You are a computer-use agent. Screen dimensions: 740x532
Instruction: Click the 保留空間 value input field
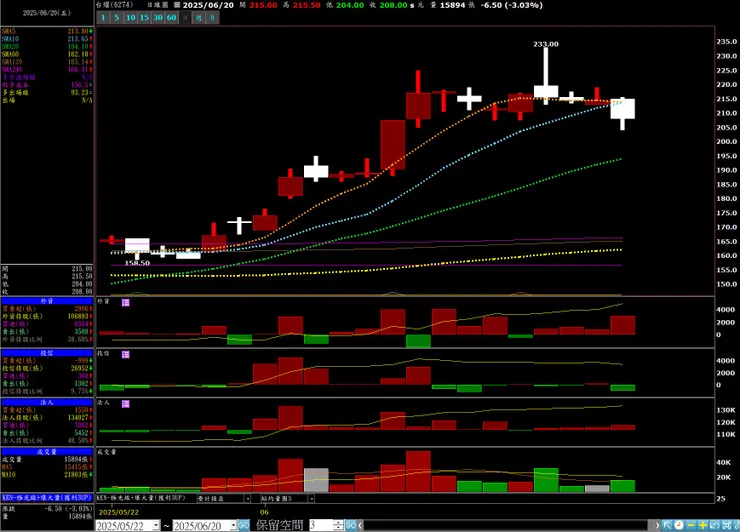click(321, 525)
